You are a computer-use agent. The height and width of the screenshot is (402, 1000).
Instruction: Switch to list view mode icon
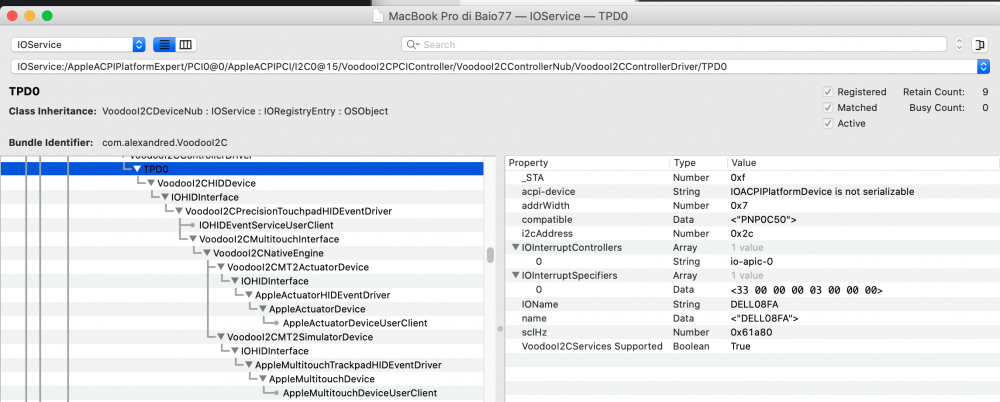[x=165, y=45]
